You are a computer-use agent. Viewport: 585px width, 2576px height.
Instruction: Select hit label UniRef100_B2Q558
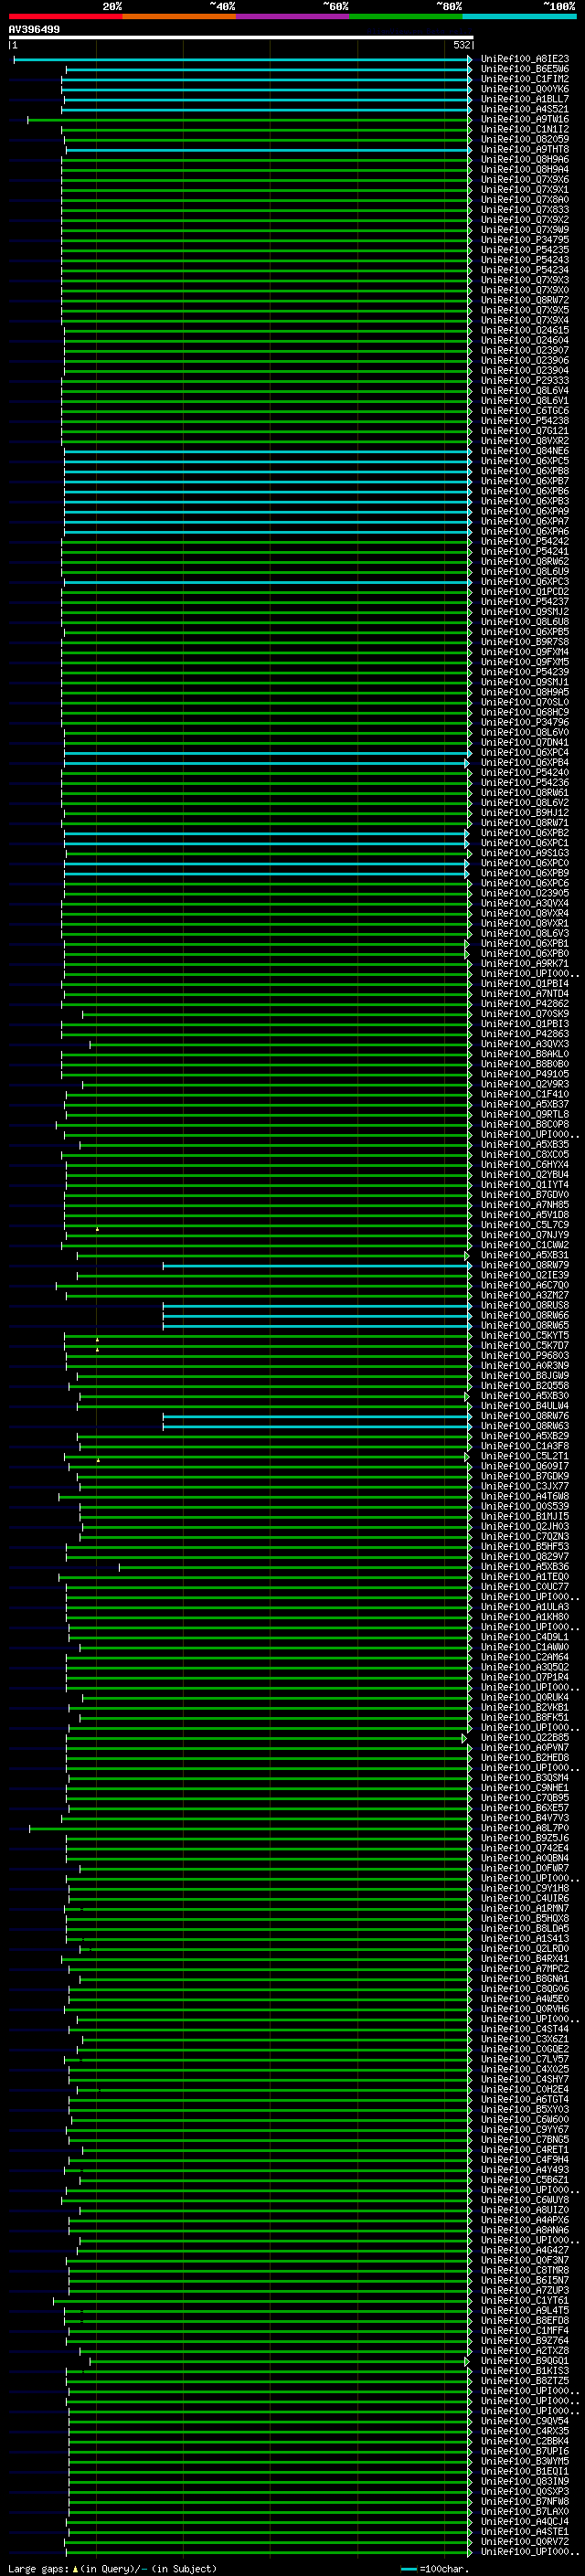pyautogui.click(x=525, y=1385)
